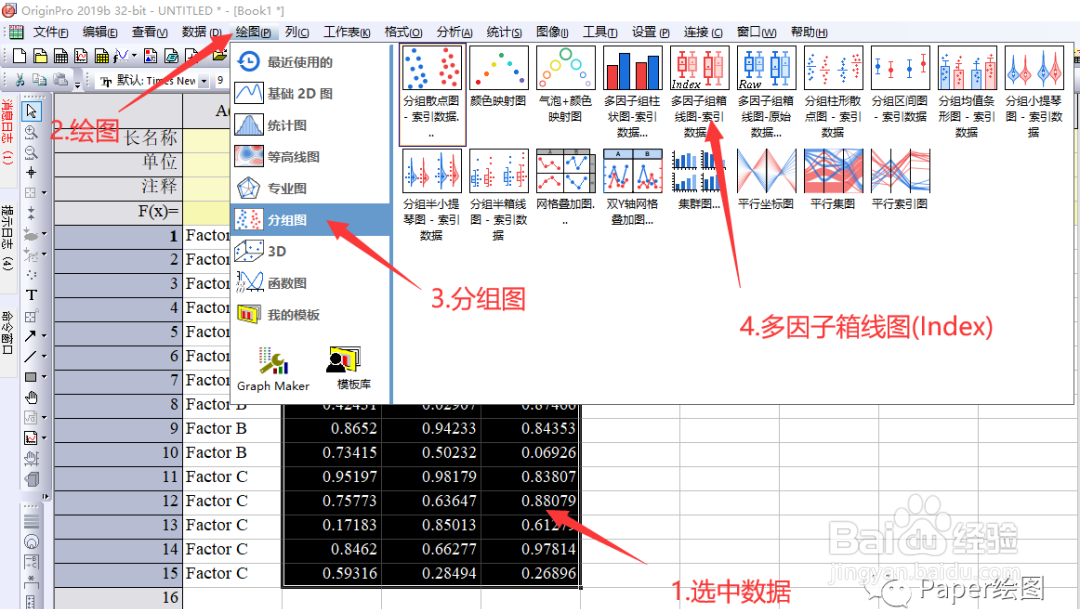
Task: Open the 分析(A) menu
Action: pyautogui.click(x=455, y=32)
